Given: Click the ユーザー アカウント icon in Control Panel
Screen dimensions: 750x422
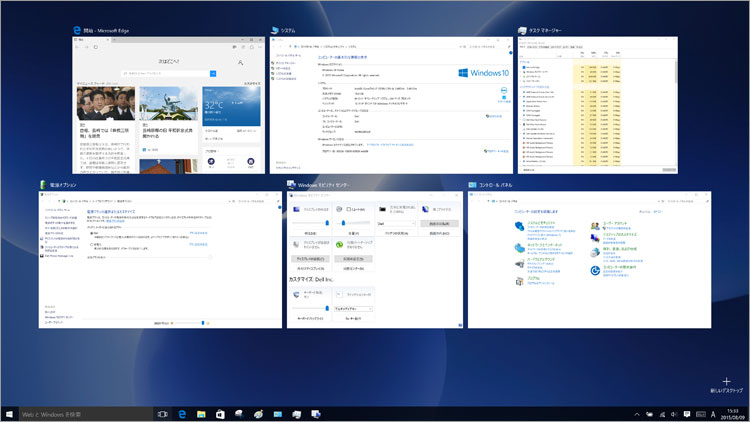Looking at the screenshot, I should 595,226.
